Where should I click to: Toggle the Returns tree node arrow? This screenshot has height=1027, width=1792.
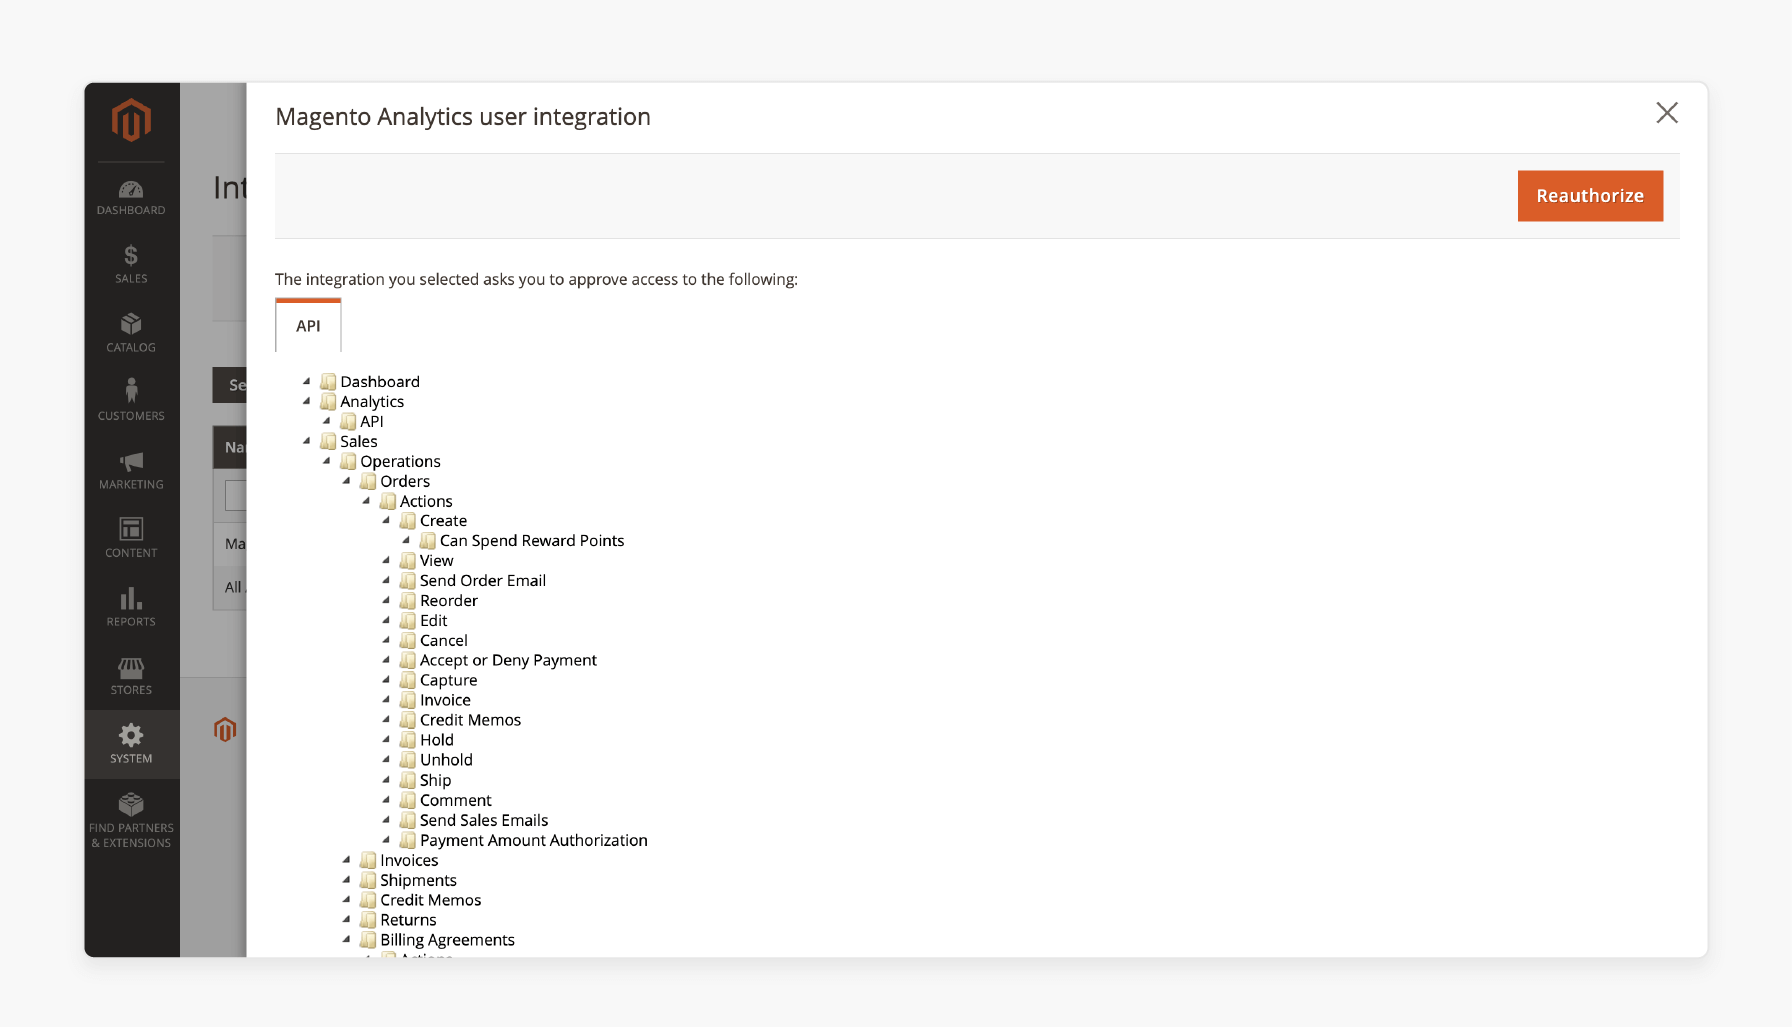(x=347, y=920)
